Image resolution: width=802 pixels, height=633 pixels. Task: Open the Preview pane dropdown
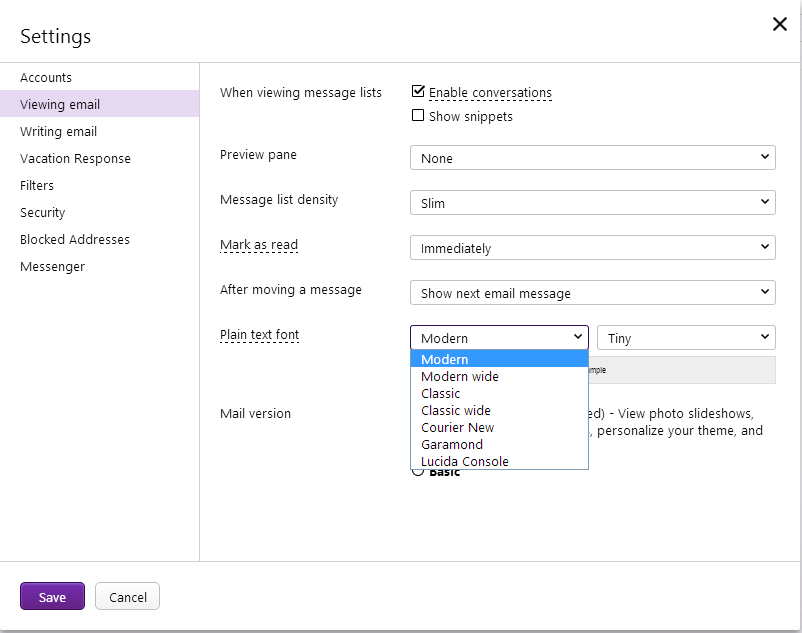point(592,158)
